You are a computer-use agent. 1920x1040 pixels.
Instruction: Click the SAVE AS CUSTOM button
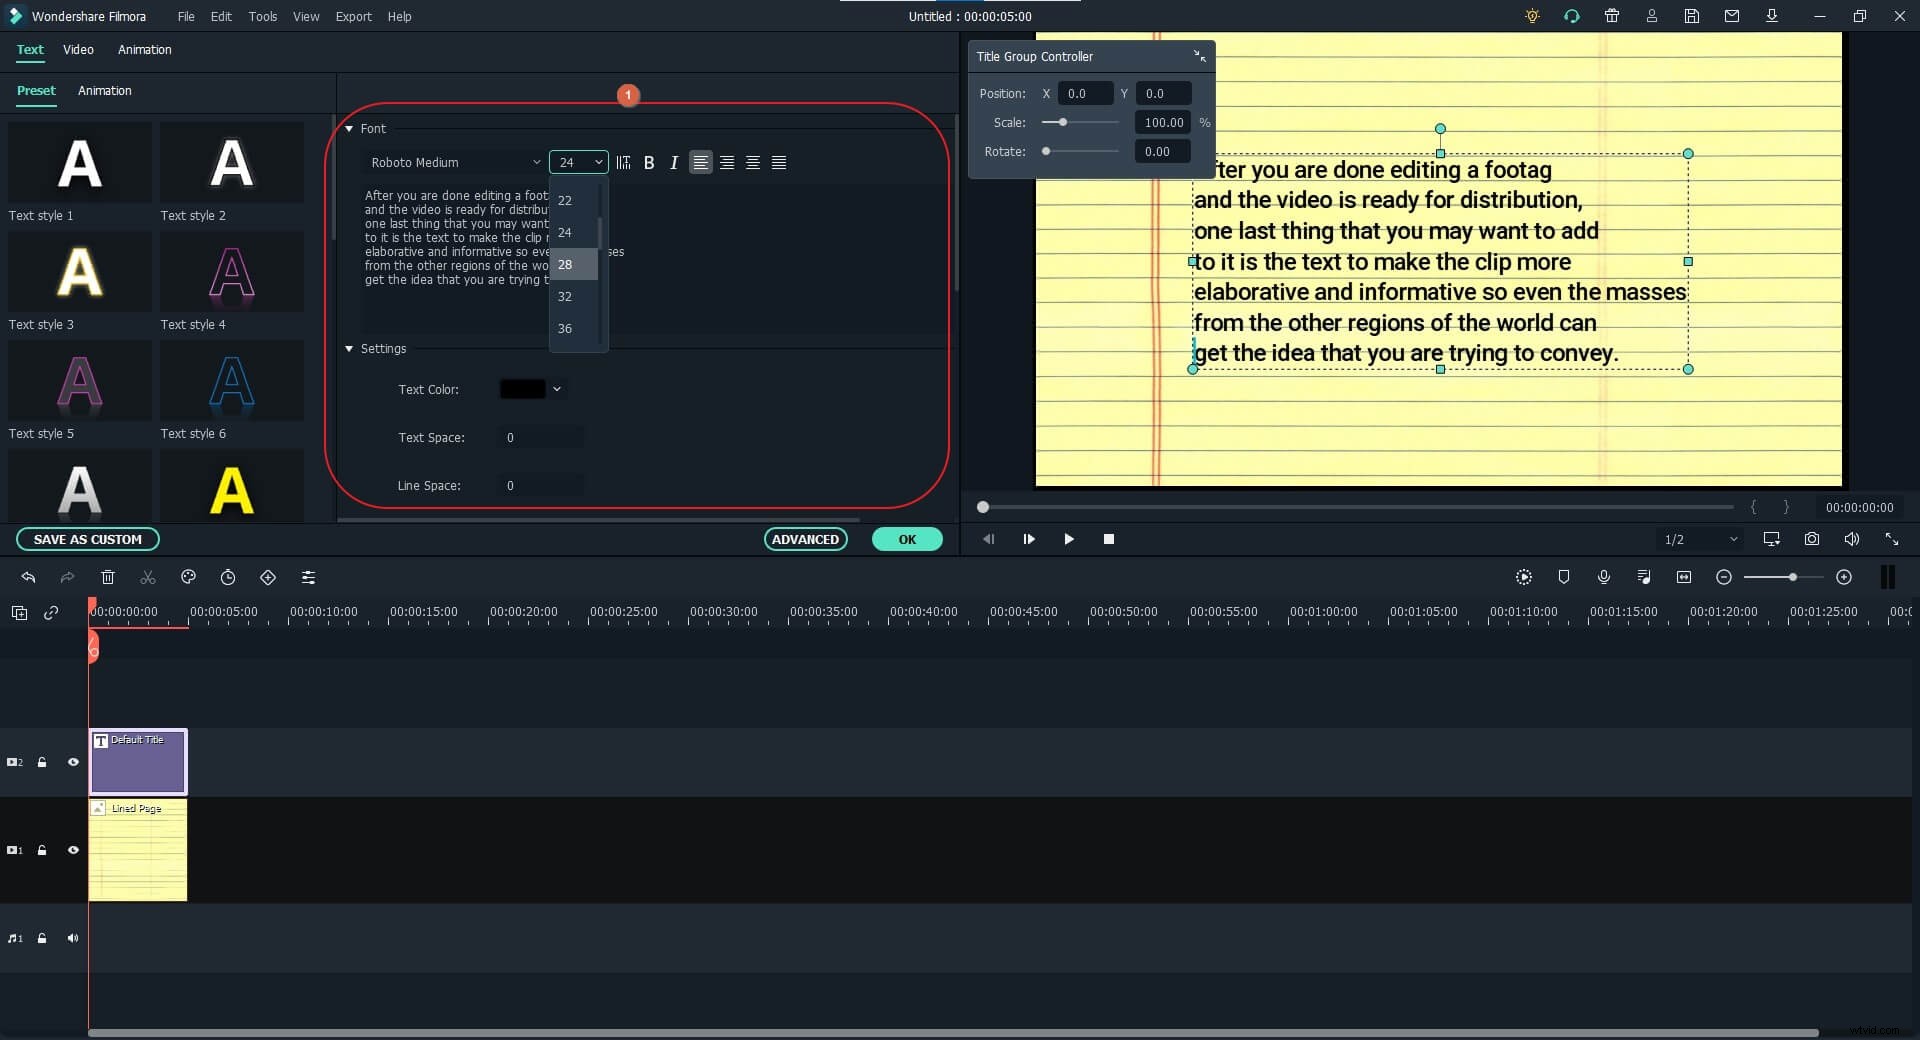click(x=88, y=539)
